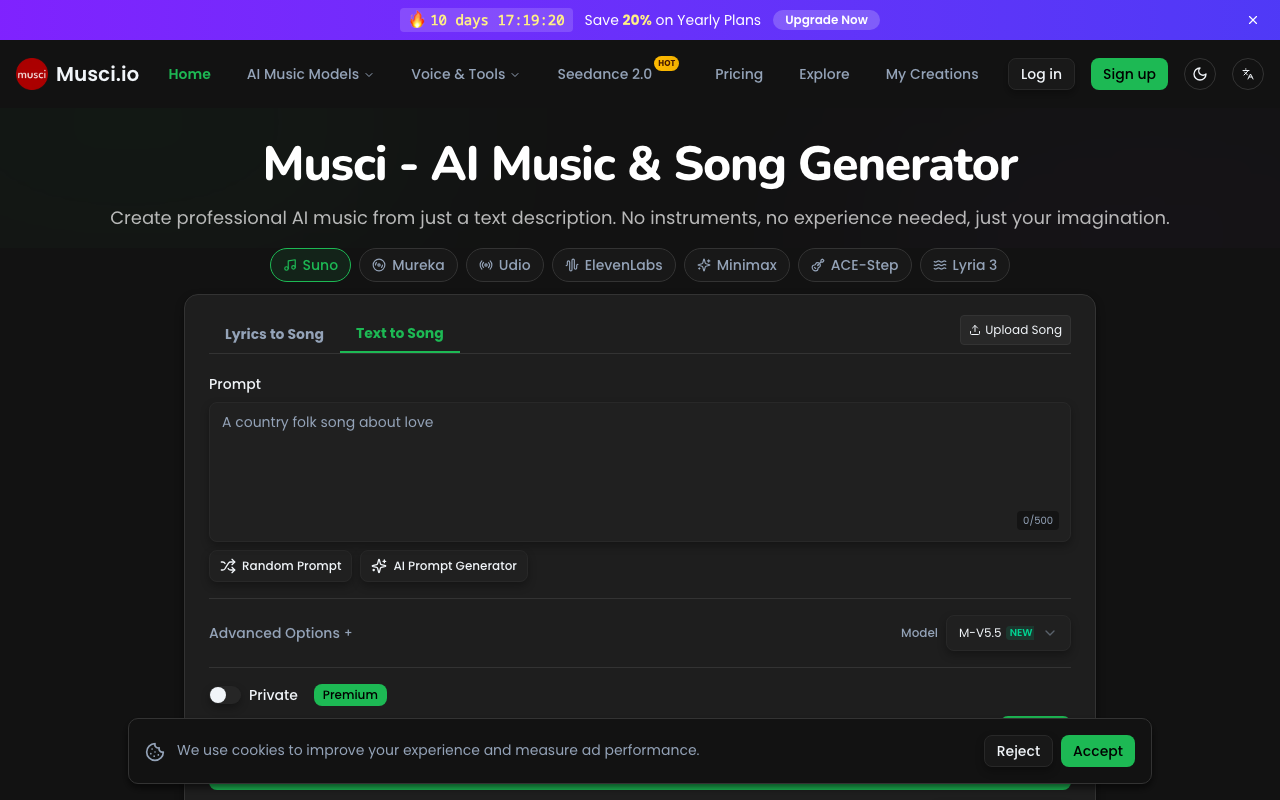The width and height of the screenshot is (1280, 800).
Task: Switch to the Lyrics to Song tab
Action: coord(274,334)
